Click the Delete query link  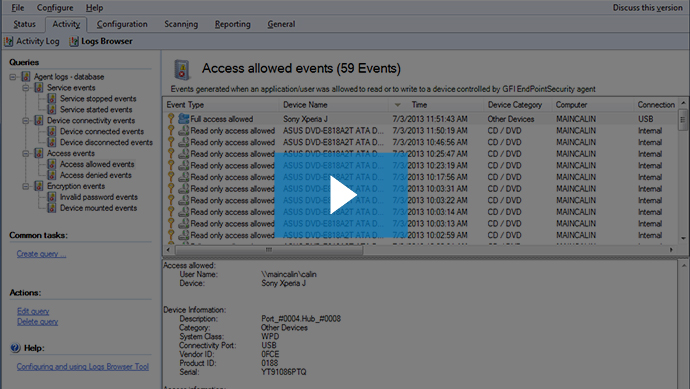pyautogui.click(x=37, y=322)
